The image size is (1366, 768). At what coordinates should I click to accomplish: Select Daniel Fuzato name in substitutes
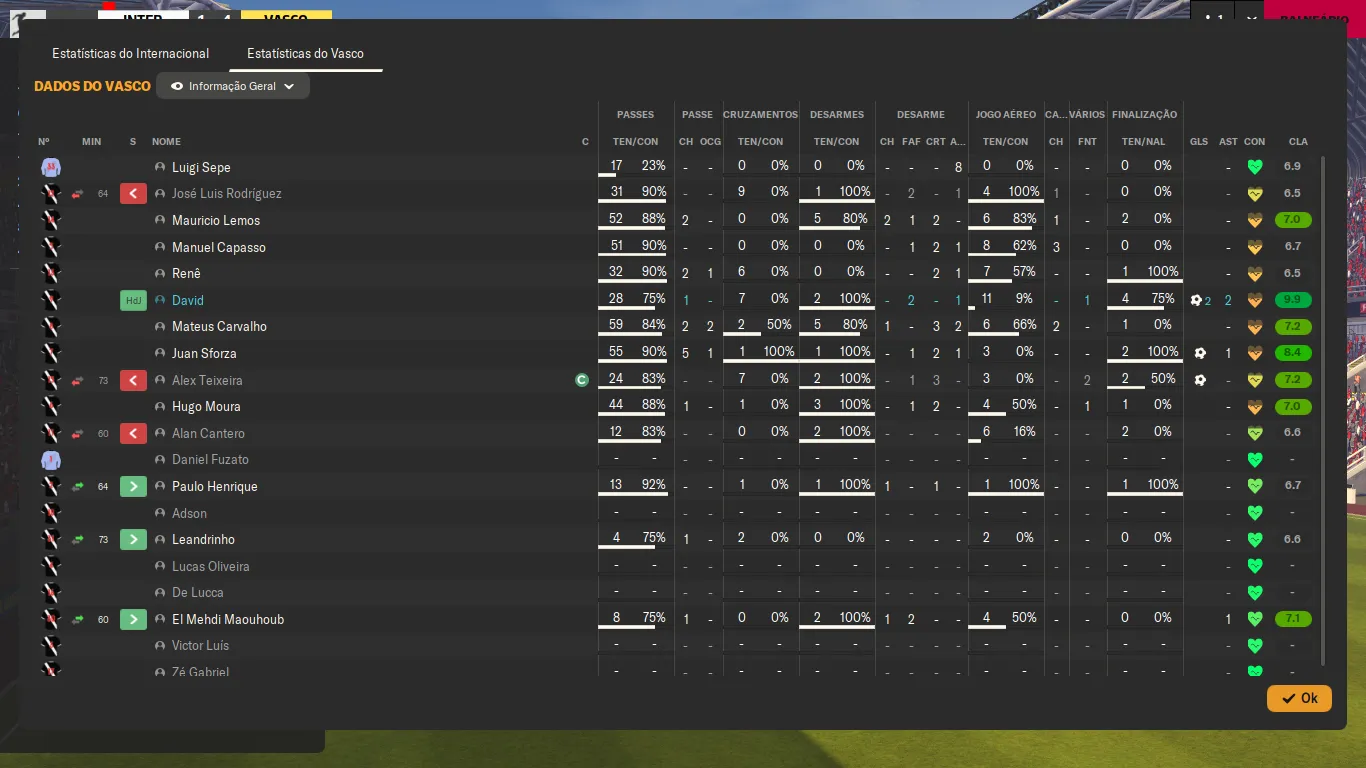[210, 460]
